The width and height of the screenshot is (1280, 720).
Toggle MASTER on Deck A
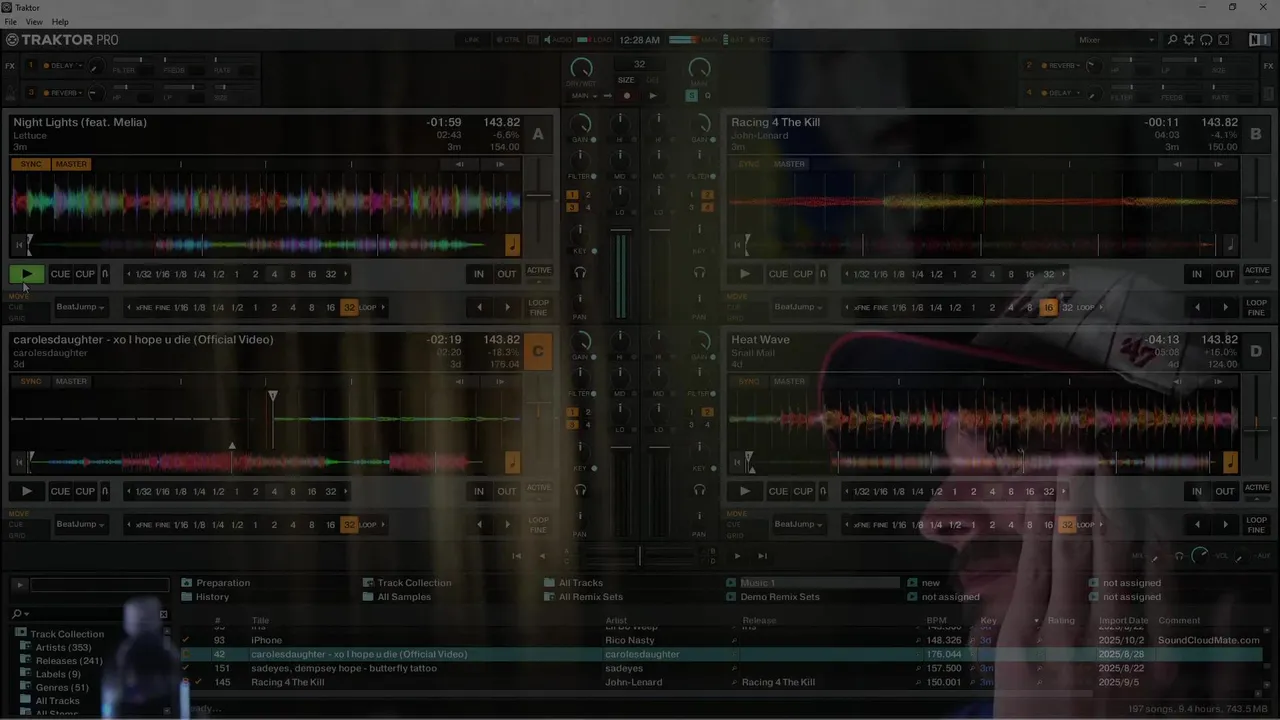tap(71, 164)
